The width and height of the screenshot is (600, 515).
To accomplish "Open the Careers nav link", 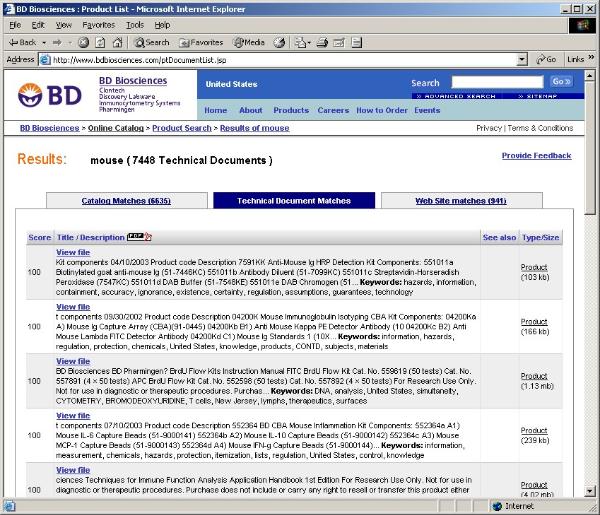I will [333, 110].
